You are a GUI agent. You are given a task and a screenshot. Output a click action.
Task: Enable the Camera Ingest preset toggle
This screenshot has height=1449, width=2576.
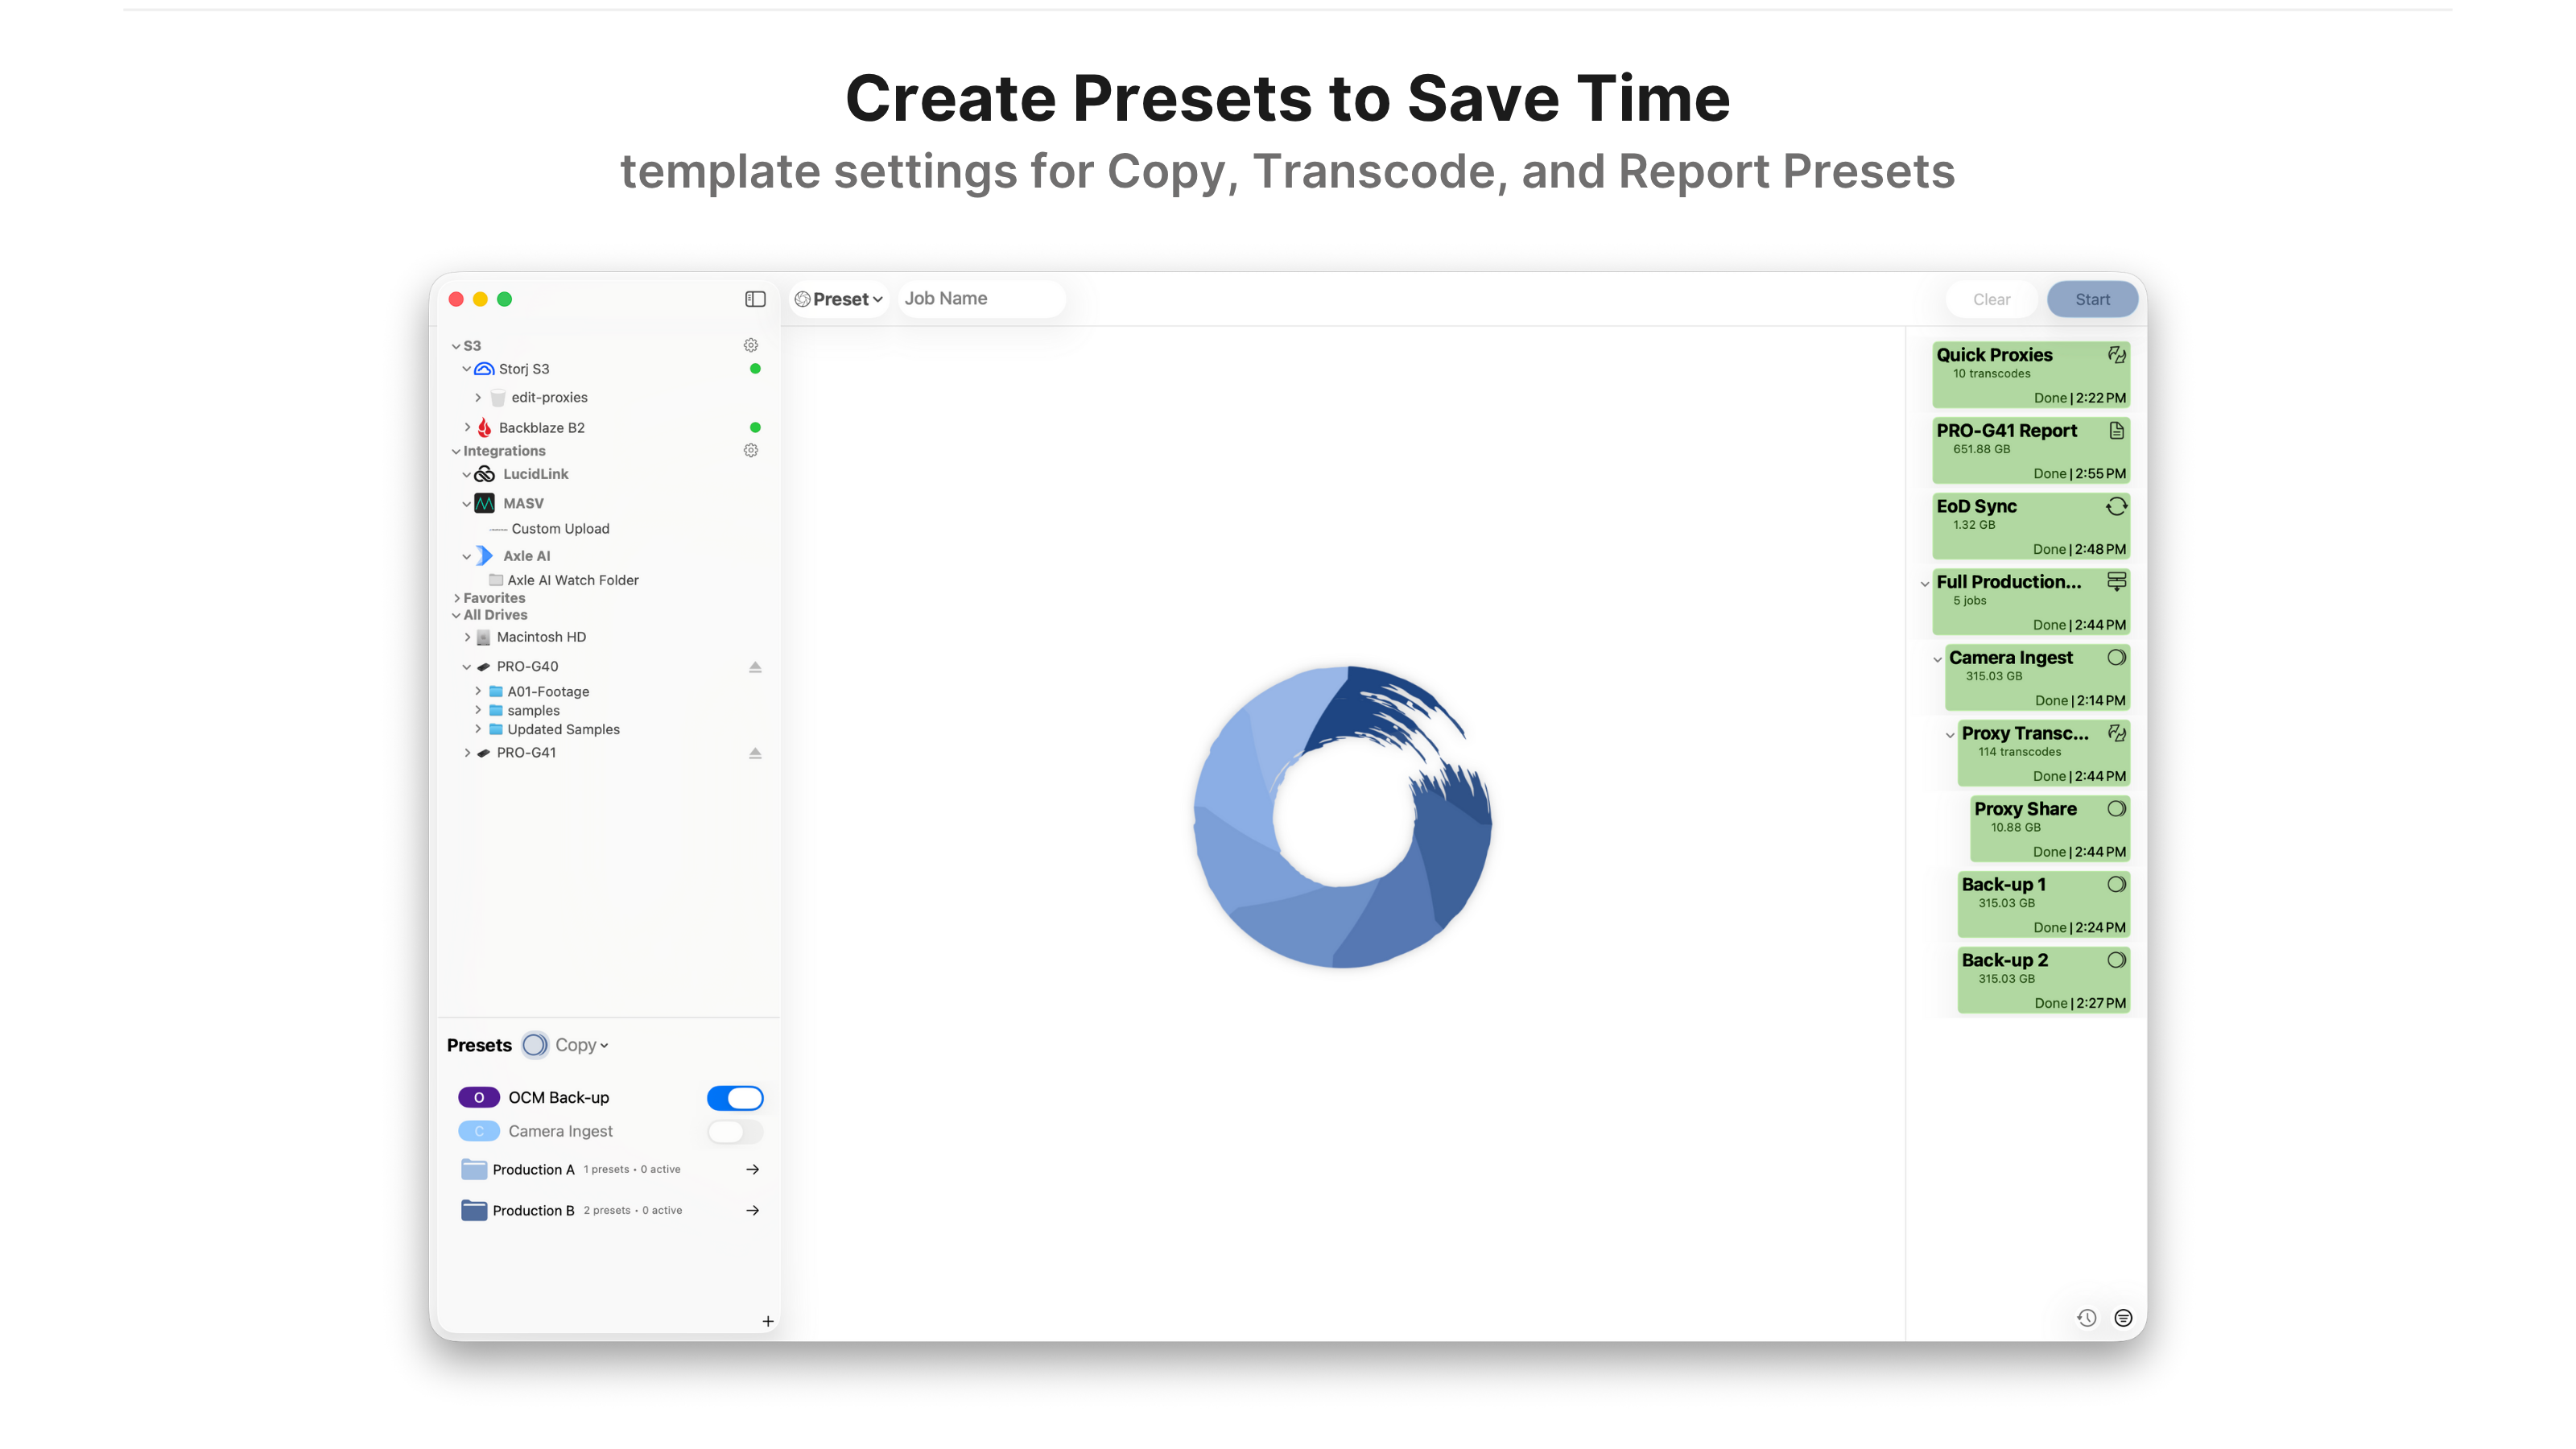coord(735,1132)
